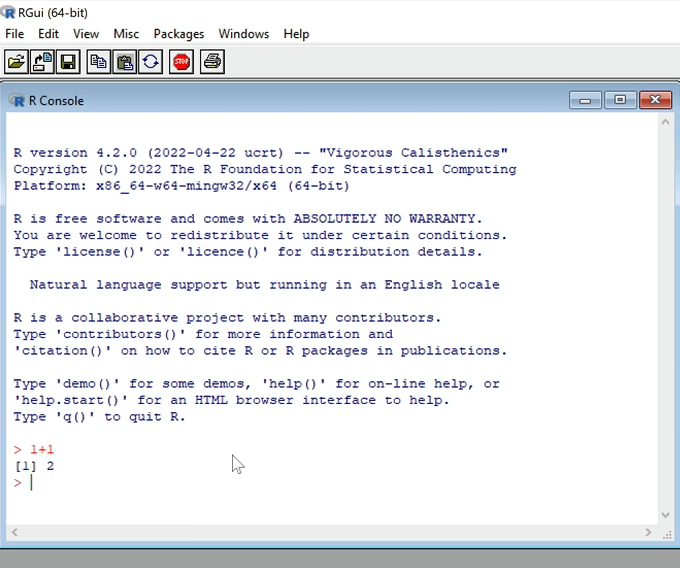Click the R Console window logo icon
Screen dimensions: 680x568
point(17,101)
